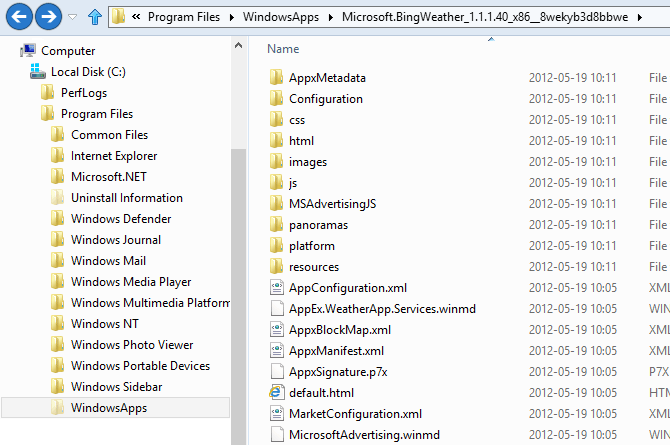Click the resources folder icon
The height and width of the screenshot is (445, 670).
(276, 266)
